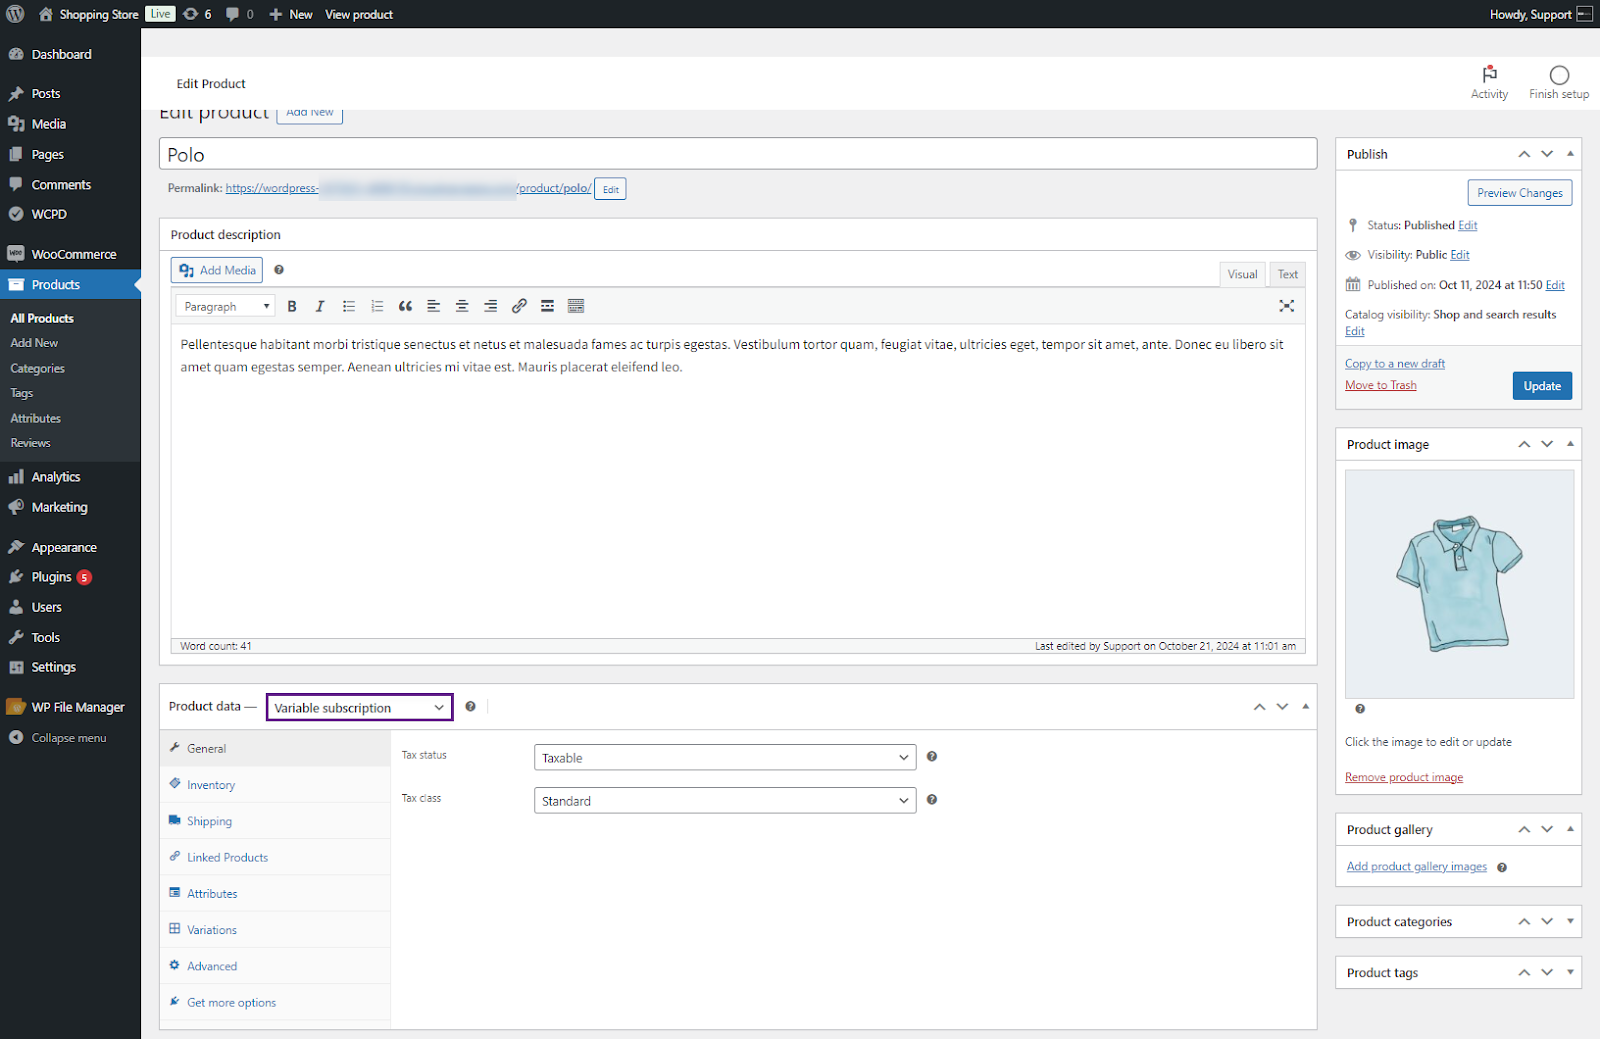Click the polo shirt product image
This screenshot has height=1039, width=1600.
[x=1459, y=584]
